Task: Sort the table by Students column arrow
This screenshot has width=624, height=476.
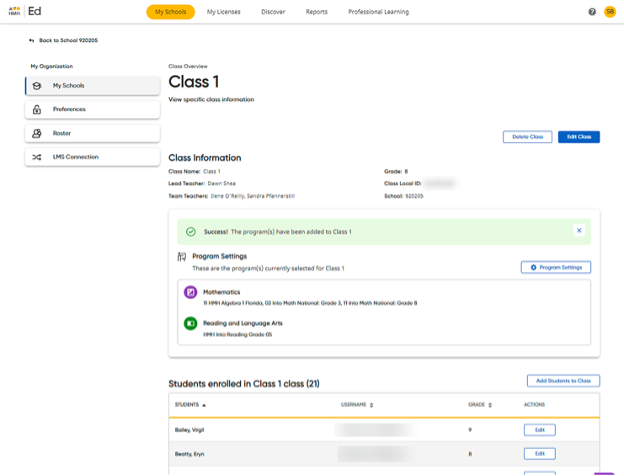Action: pos(204,405)
